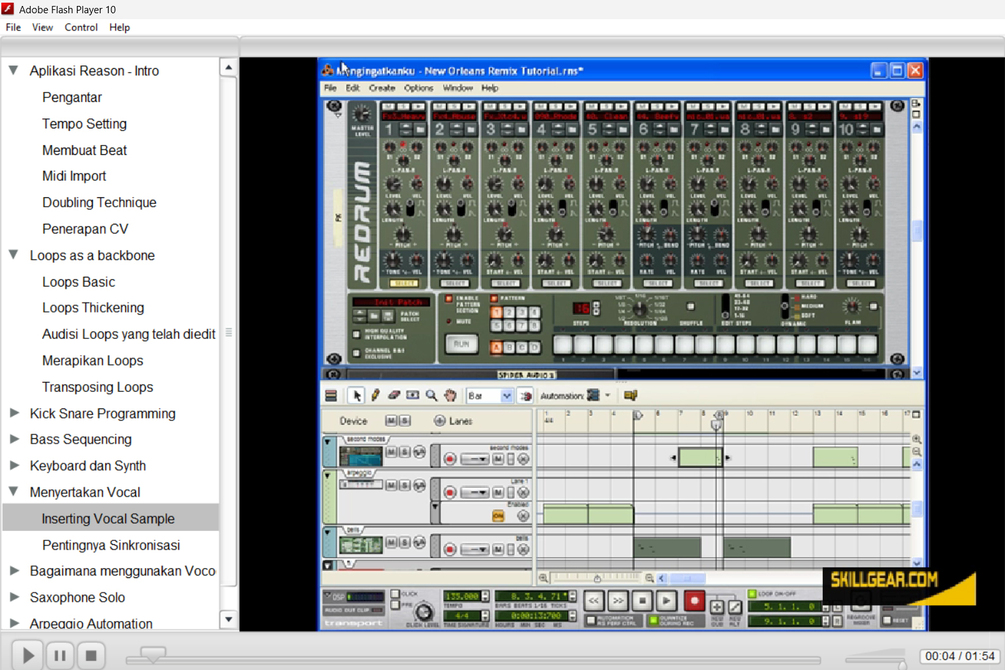The width and height of the screenshot is (1005, 670).
Task: Toggle Enable Pattern Section in Redrum
Action: (449, 299)
